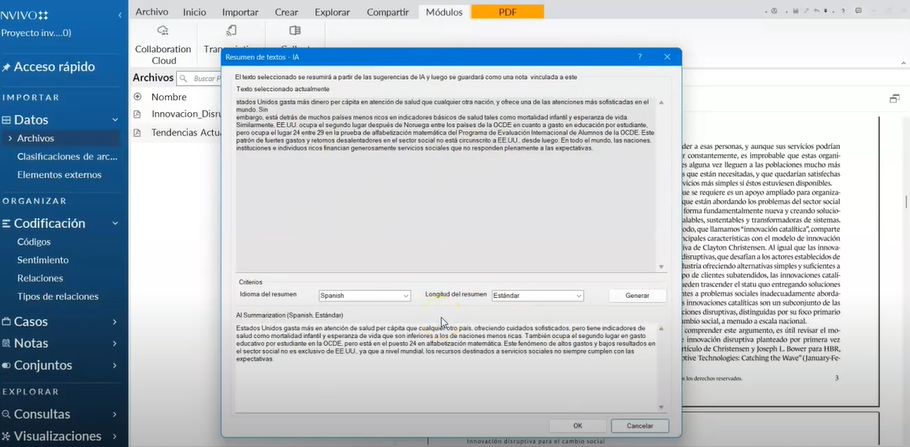Select the Módulos ribbon tab
Screen dimensions: 910x447
[x=444, y=12]
